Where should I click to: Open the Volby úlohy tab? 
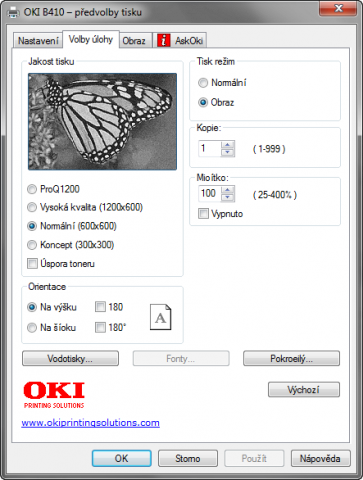click(91, 40)
